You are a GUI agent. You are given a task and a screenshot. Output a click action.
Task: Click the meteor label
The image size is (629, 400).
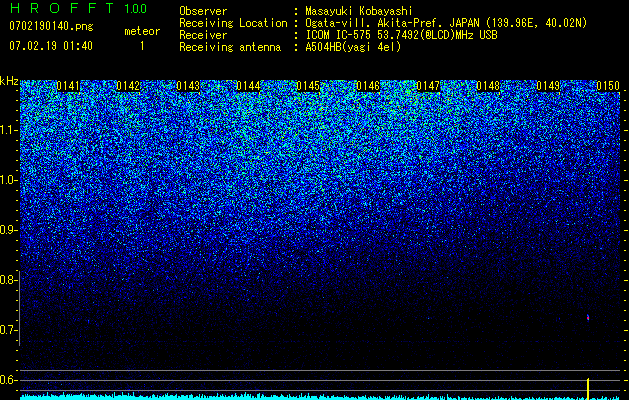click(142, 31)
